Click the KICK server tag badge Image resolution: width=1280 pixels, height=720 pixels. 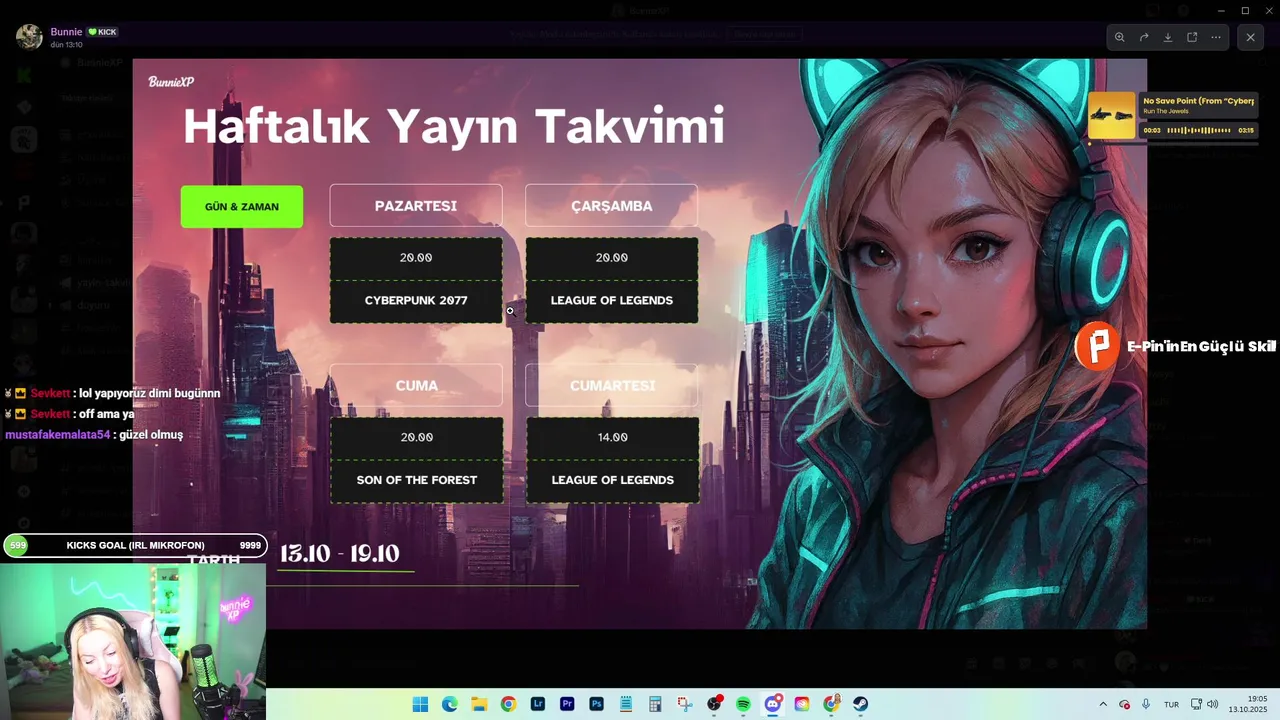[103, 32]
